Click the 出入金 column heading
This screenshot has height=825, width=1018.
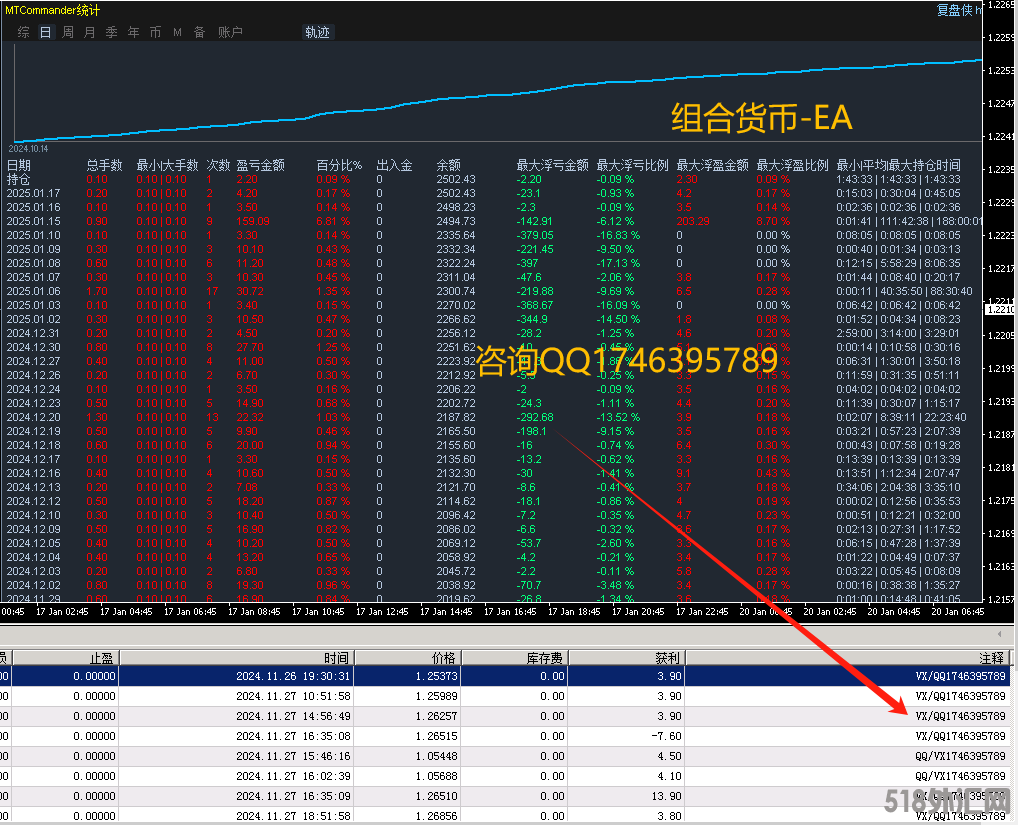[x=394, y=166]
